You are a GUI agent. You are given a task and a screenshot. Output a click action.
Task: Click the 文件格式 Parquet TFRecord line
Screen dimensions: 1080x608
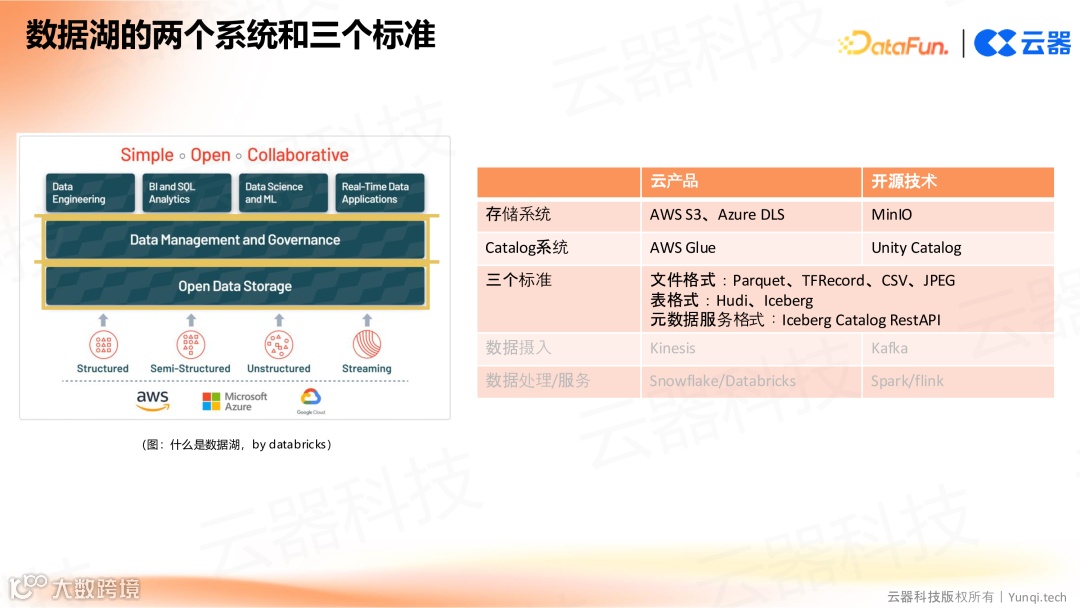[x=802, y=280]
